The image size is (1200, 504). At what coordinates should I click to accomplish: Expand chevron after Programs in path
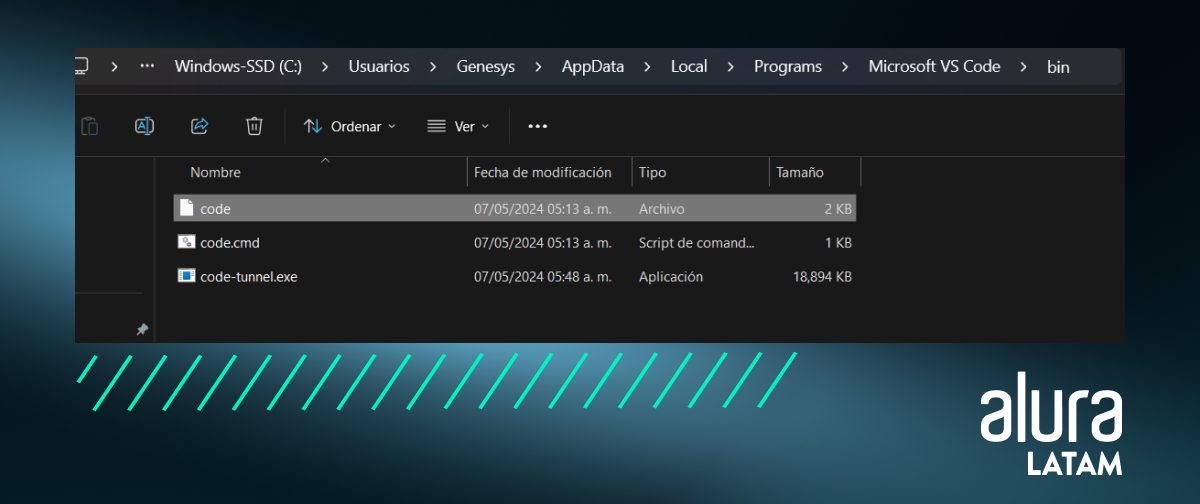[845, 67]
